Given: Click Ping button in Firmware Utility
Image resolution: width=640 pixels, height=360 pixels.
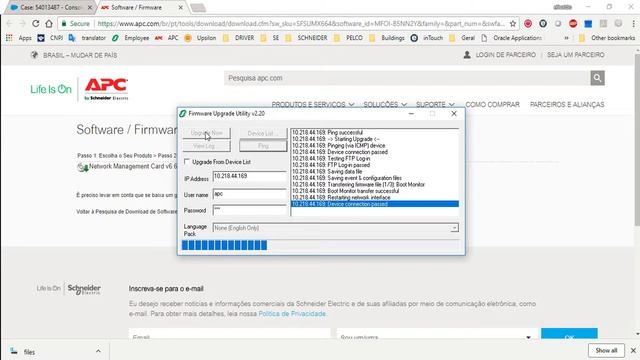Looking at the screenshot, I should tap(263, 146).
